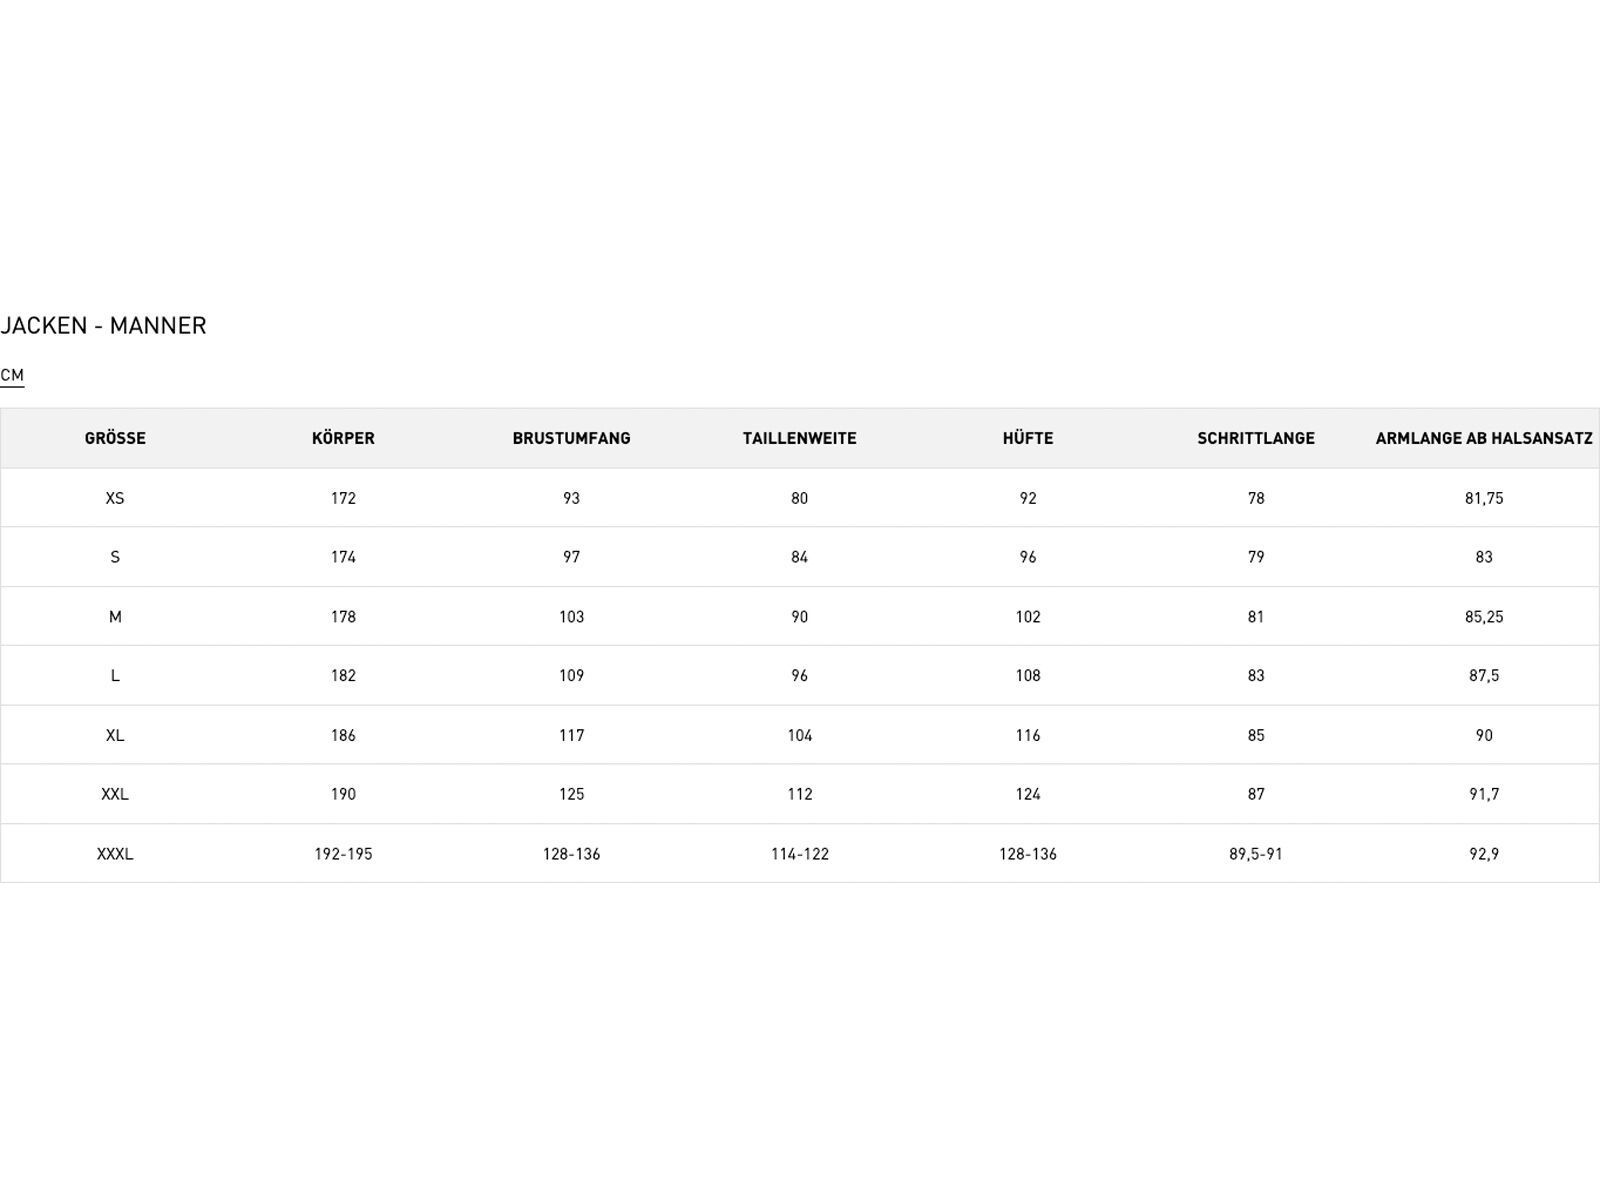Click the TAILLENWEITE column header
The height and width of the screenshot is (1200, 1600).
pyautogui.click(x=799, y=438)
